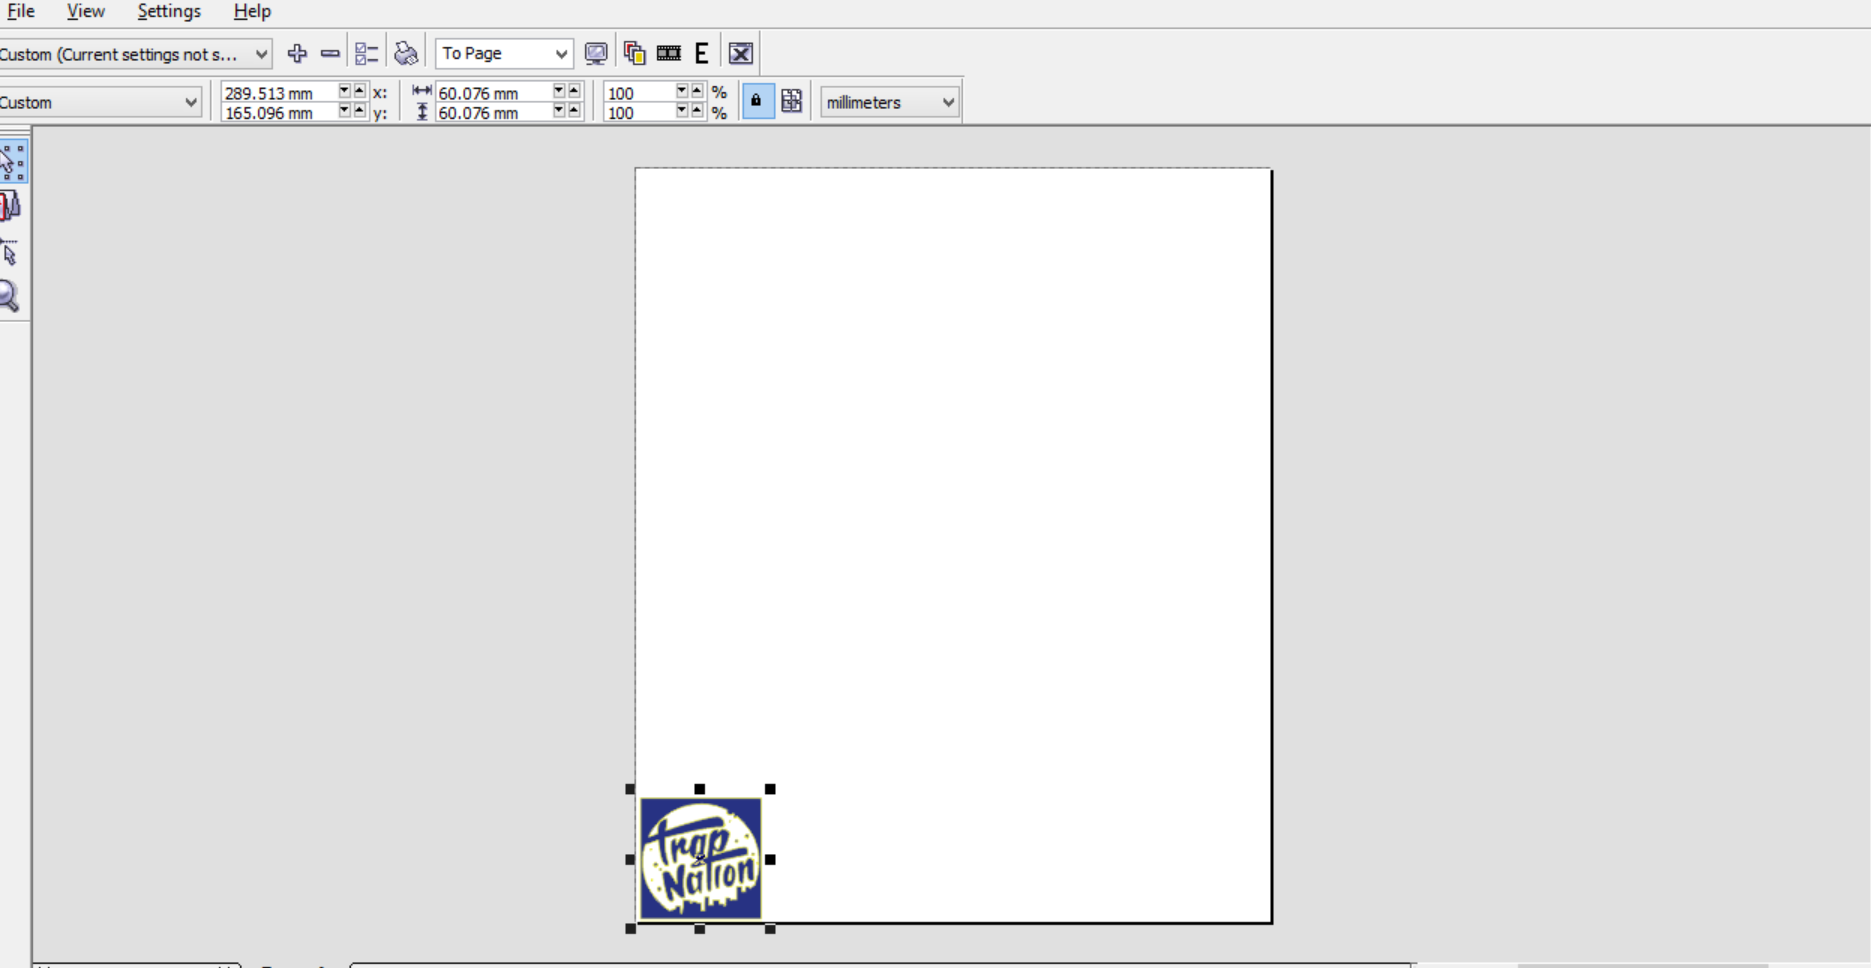Open Print Options checklist icon
1871x968 pixels.
[366, 53]
